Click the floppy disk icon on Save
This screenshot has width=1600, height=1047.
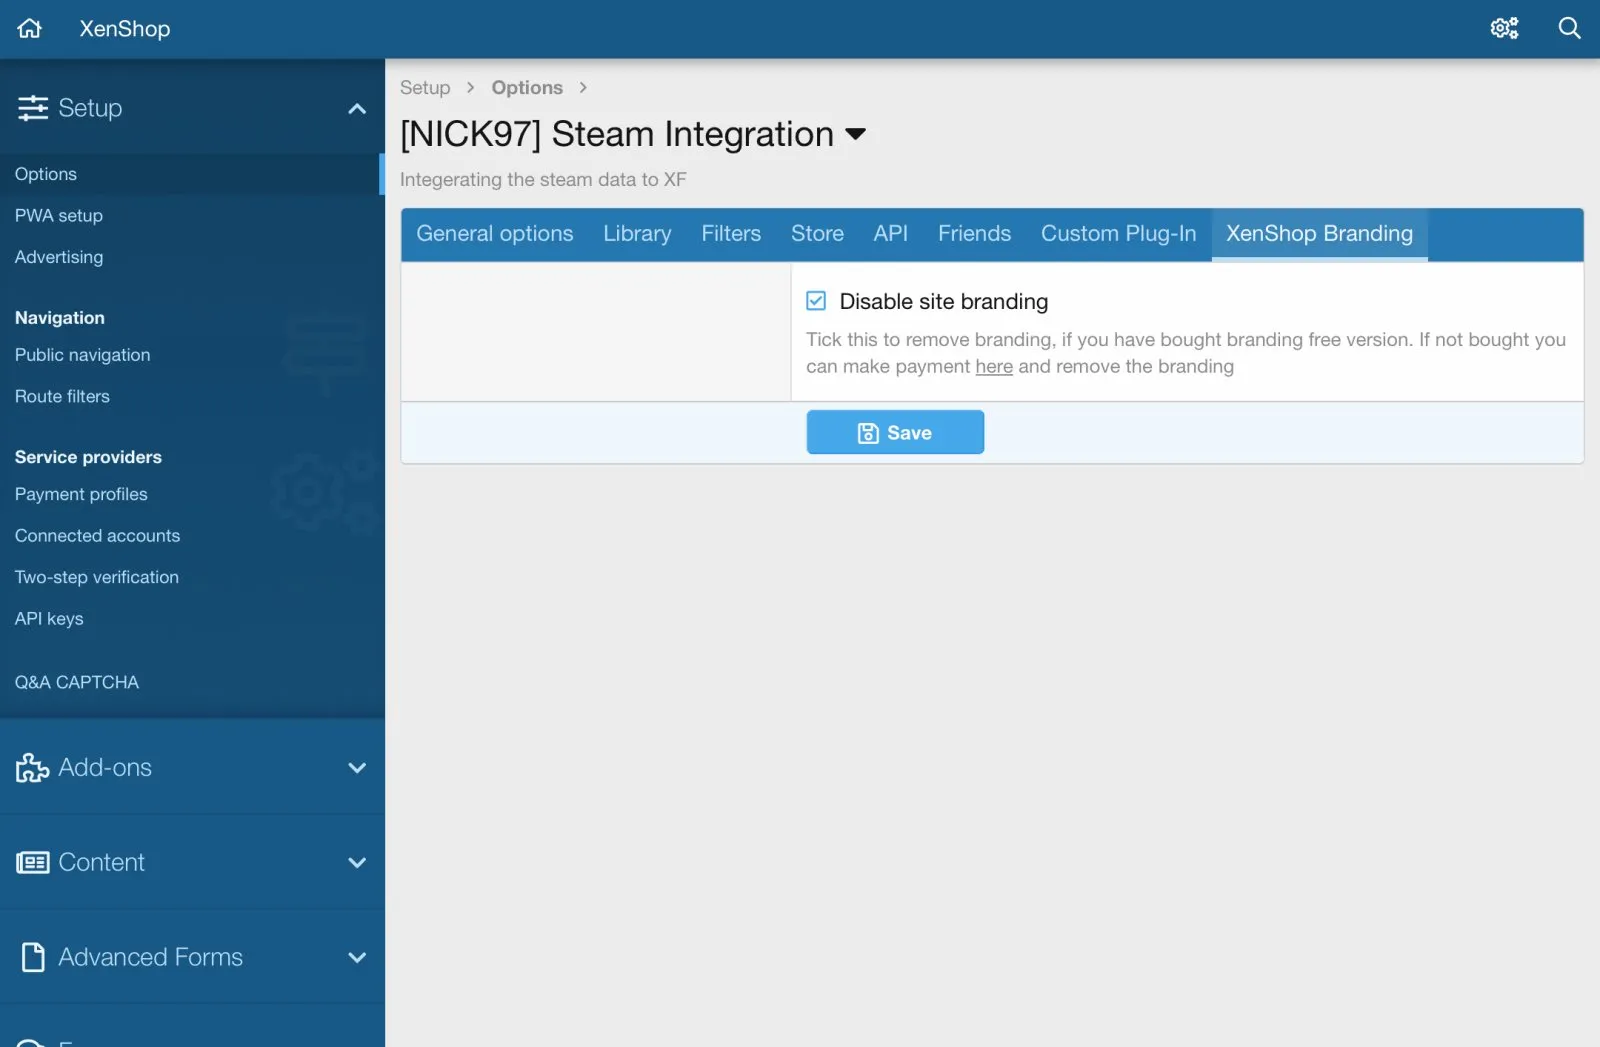868,433
